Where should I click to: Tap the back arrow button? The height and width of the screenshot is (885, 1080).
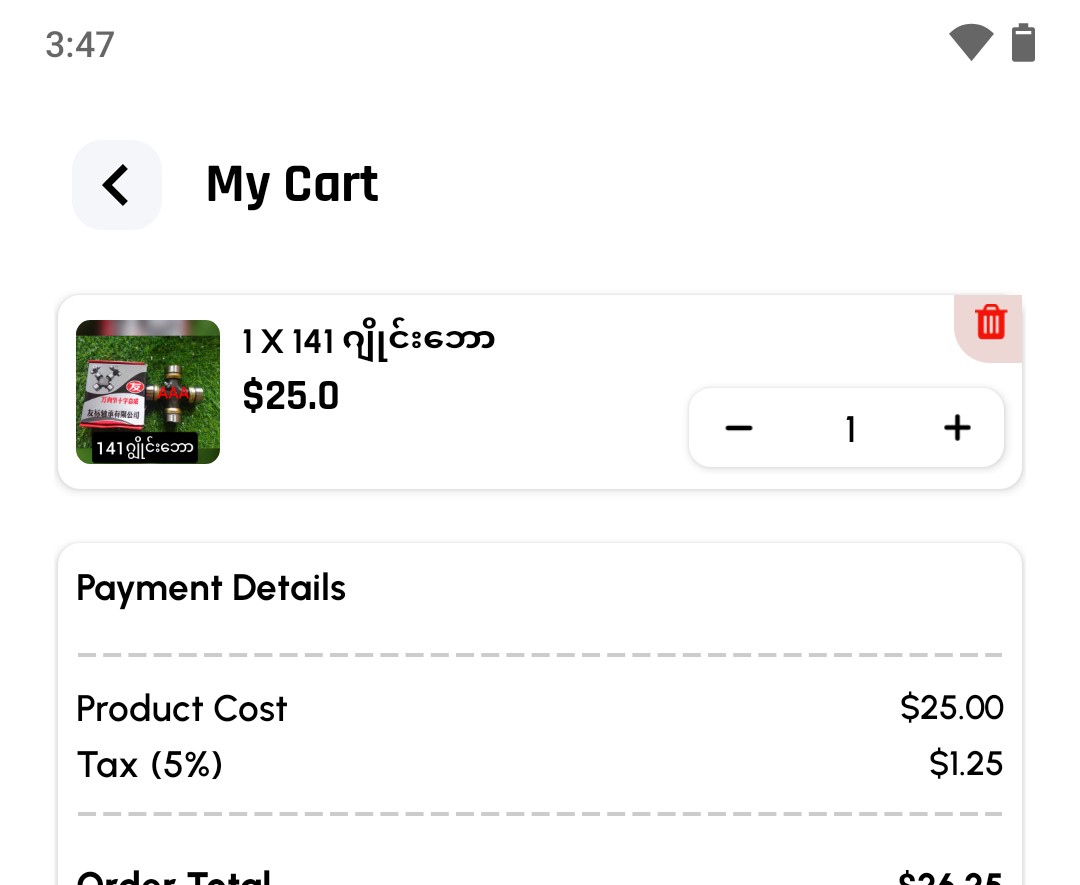[x=117, y=185]
